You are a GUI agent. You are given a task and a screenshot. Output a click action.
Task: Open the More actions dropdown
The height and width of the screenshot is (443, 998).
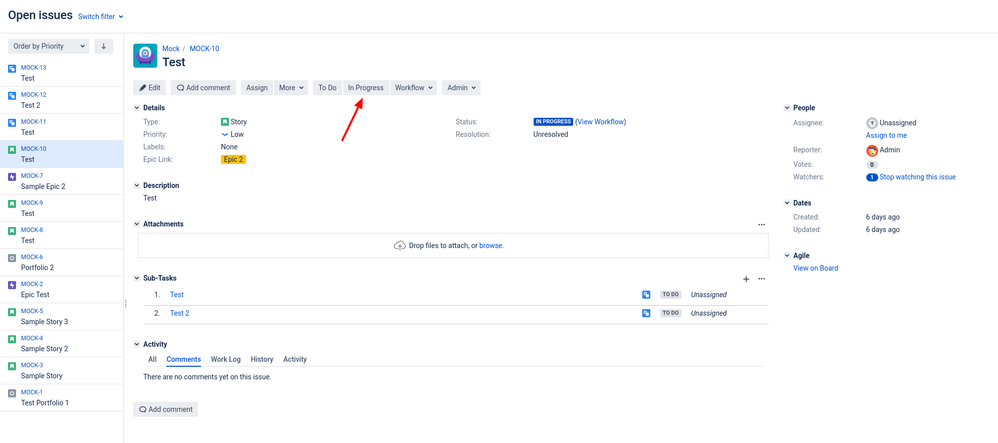pyautogui.click(x=292, y=88)
